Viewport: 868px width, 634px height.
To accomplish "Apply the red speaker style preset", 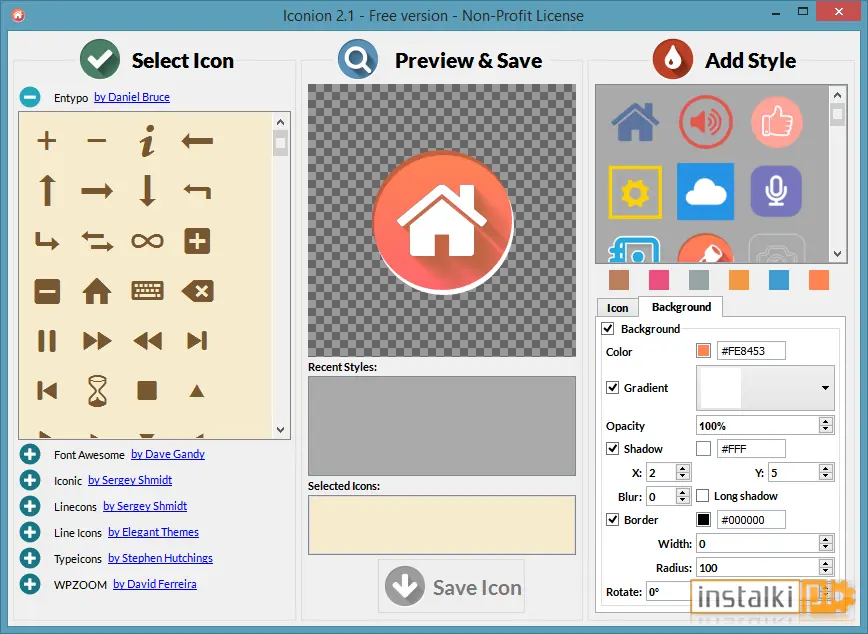I will point(705,122).
